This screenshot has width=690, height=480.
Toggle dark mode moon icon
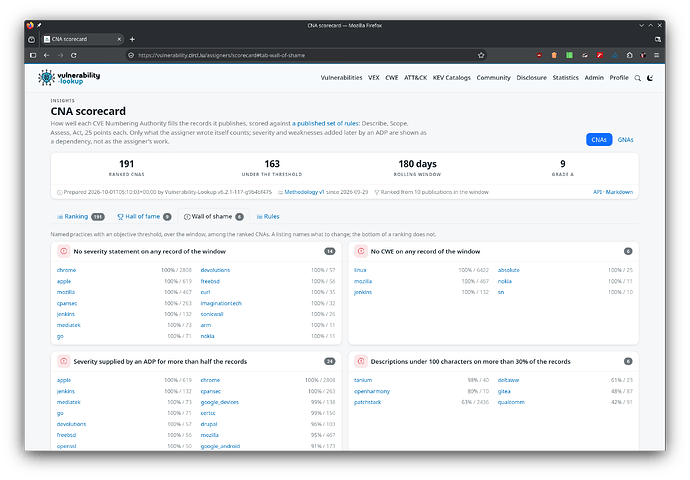click(650, 78)
